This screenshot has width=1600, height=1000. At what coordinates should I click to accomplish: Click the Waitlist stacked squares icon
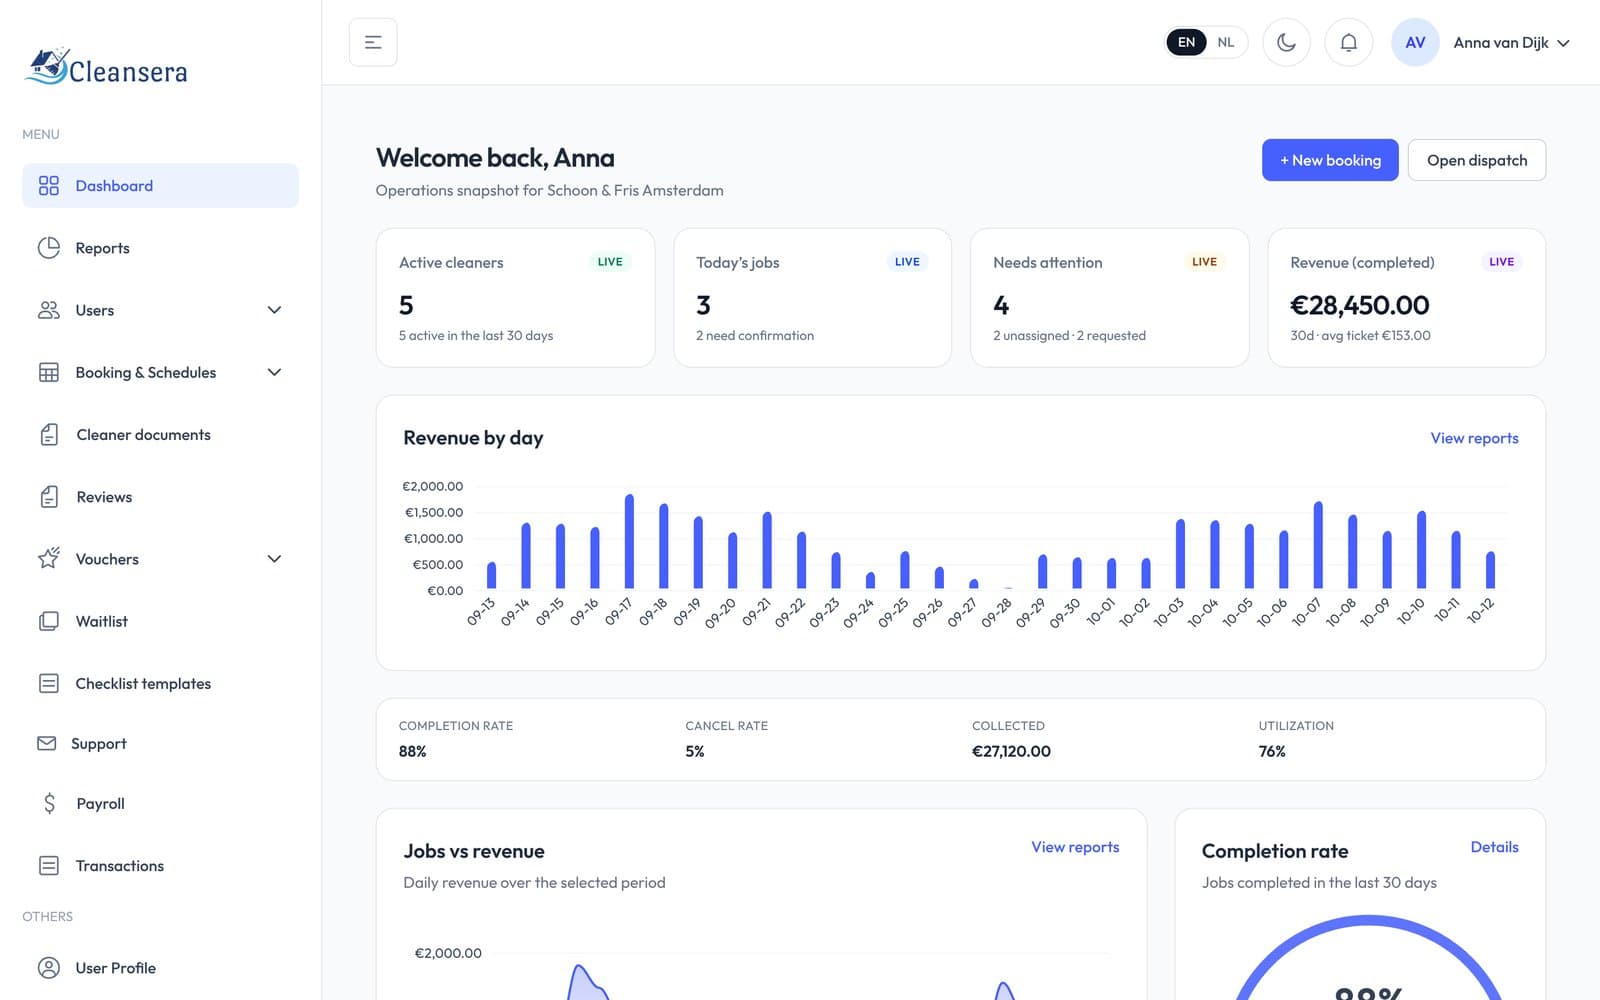[48, 621]
